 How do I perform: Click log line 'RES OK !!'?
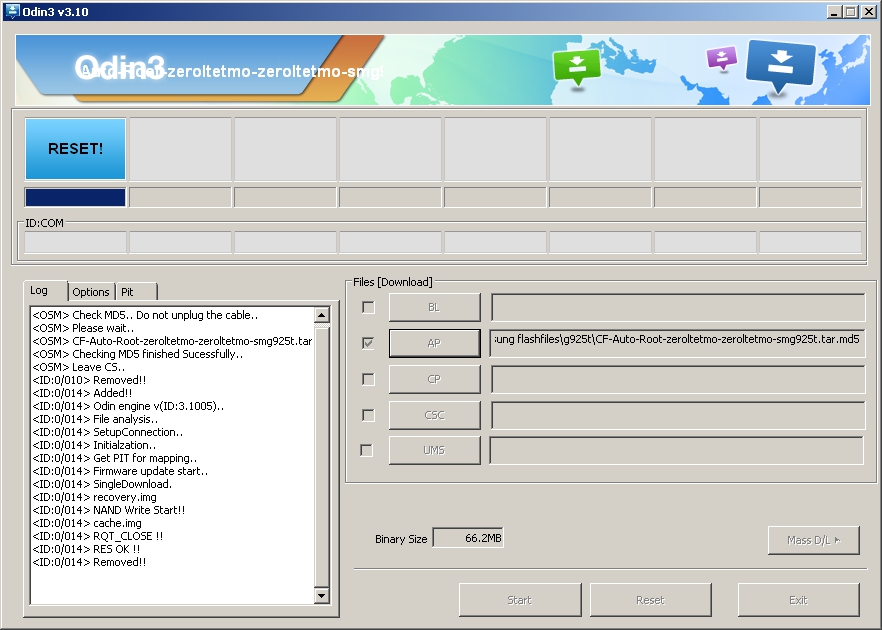click(86, 548)
